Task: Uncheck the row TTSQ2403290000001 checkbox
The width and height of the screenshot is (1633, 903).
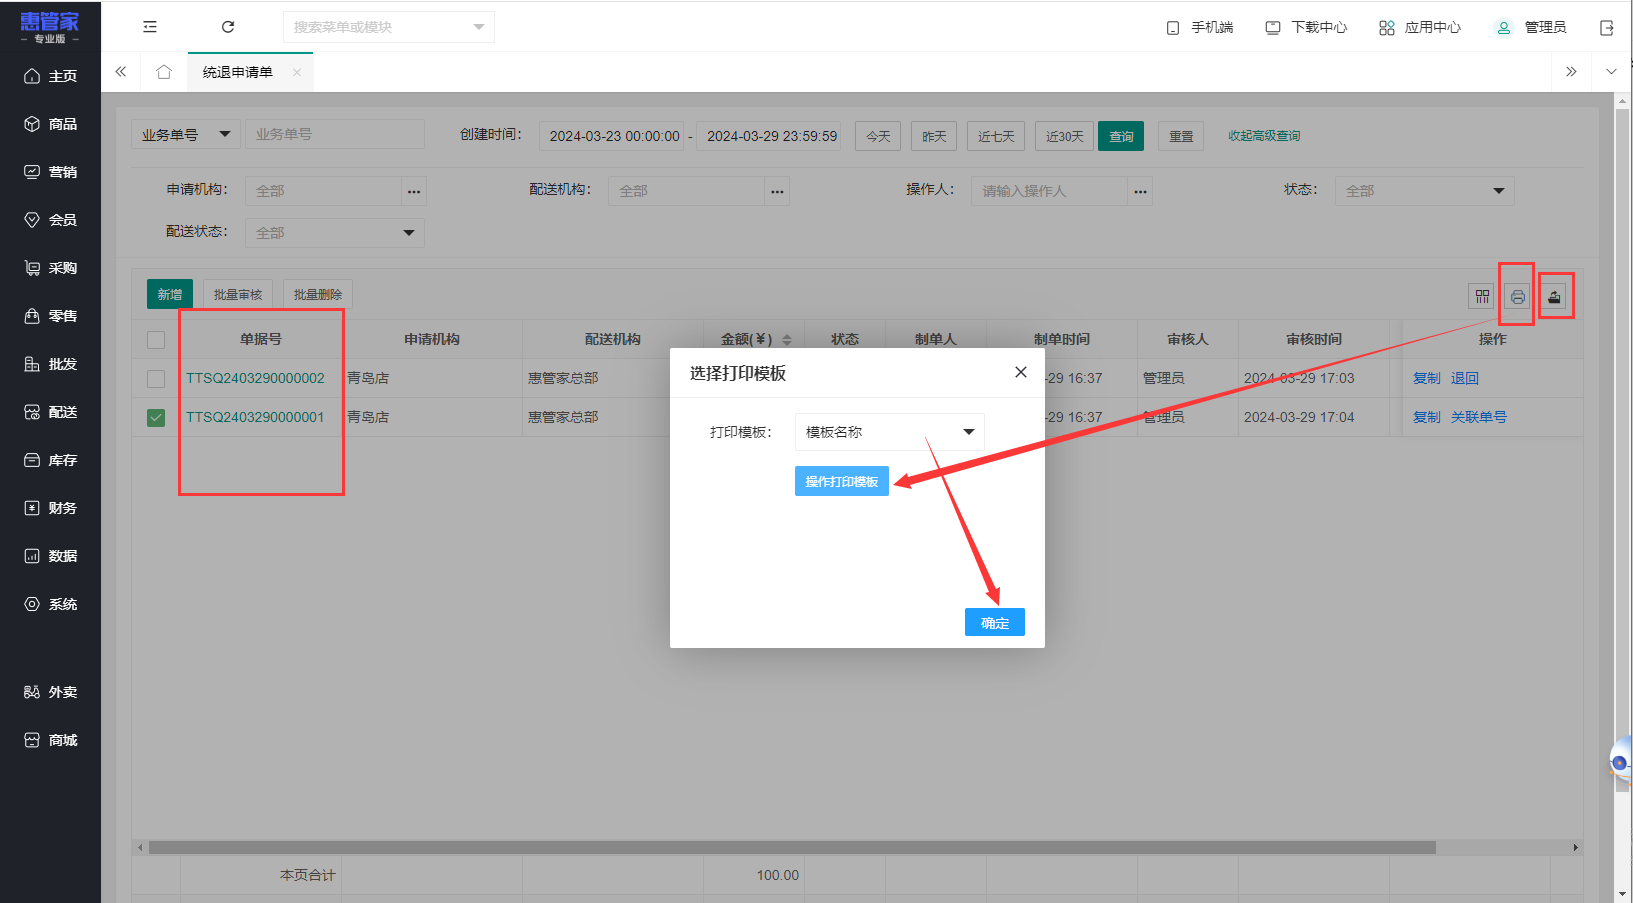Action: [156, 418]
